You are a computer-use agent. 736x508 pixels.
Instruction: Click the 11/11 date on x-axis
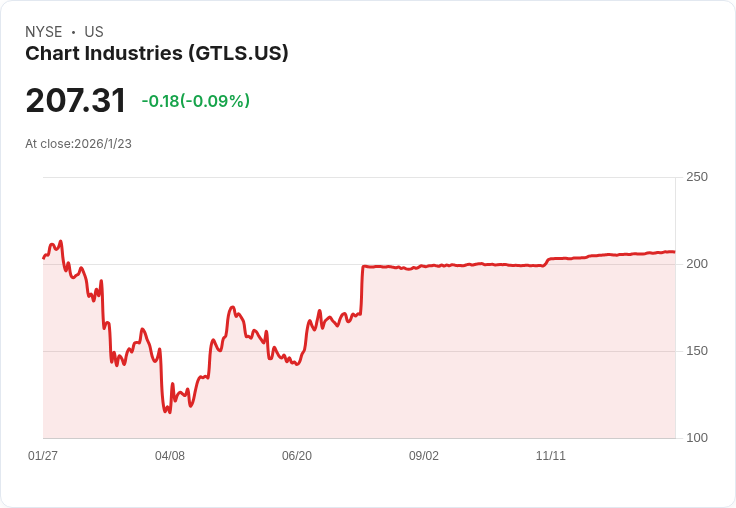(551, 456)
